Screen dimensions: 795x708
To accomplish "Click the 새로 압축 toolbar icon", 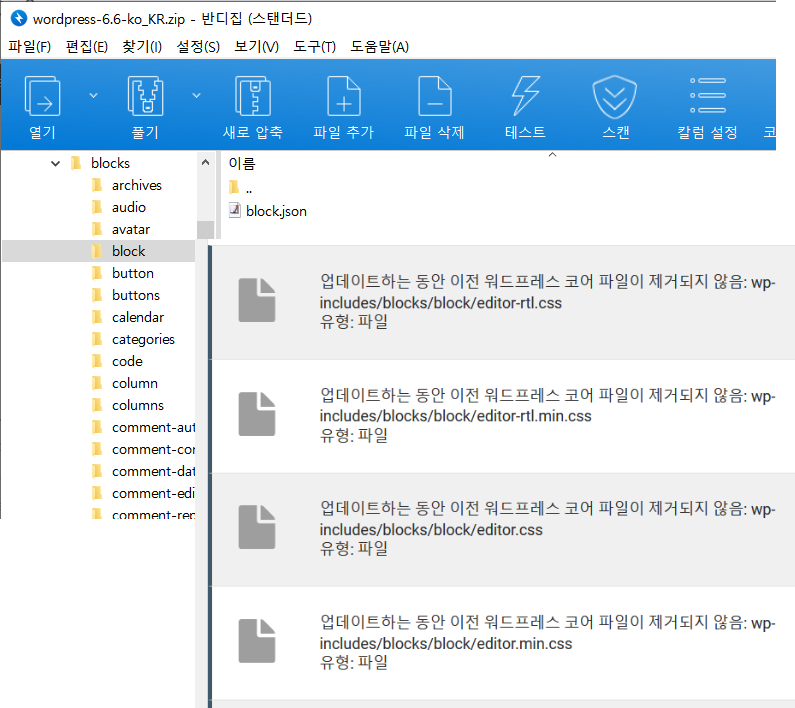I will click(252, 96).
